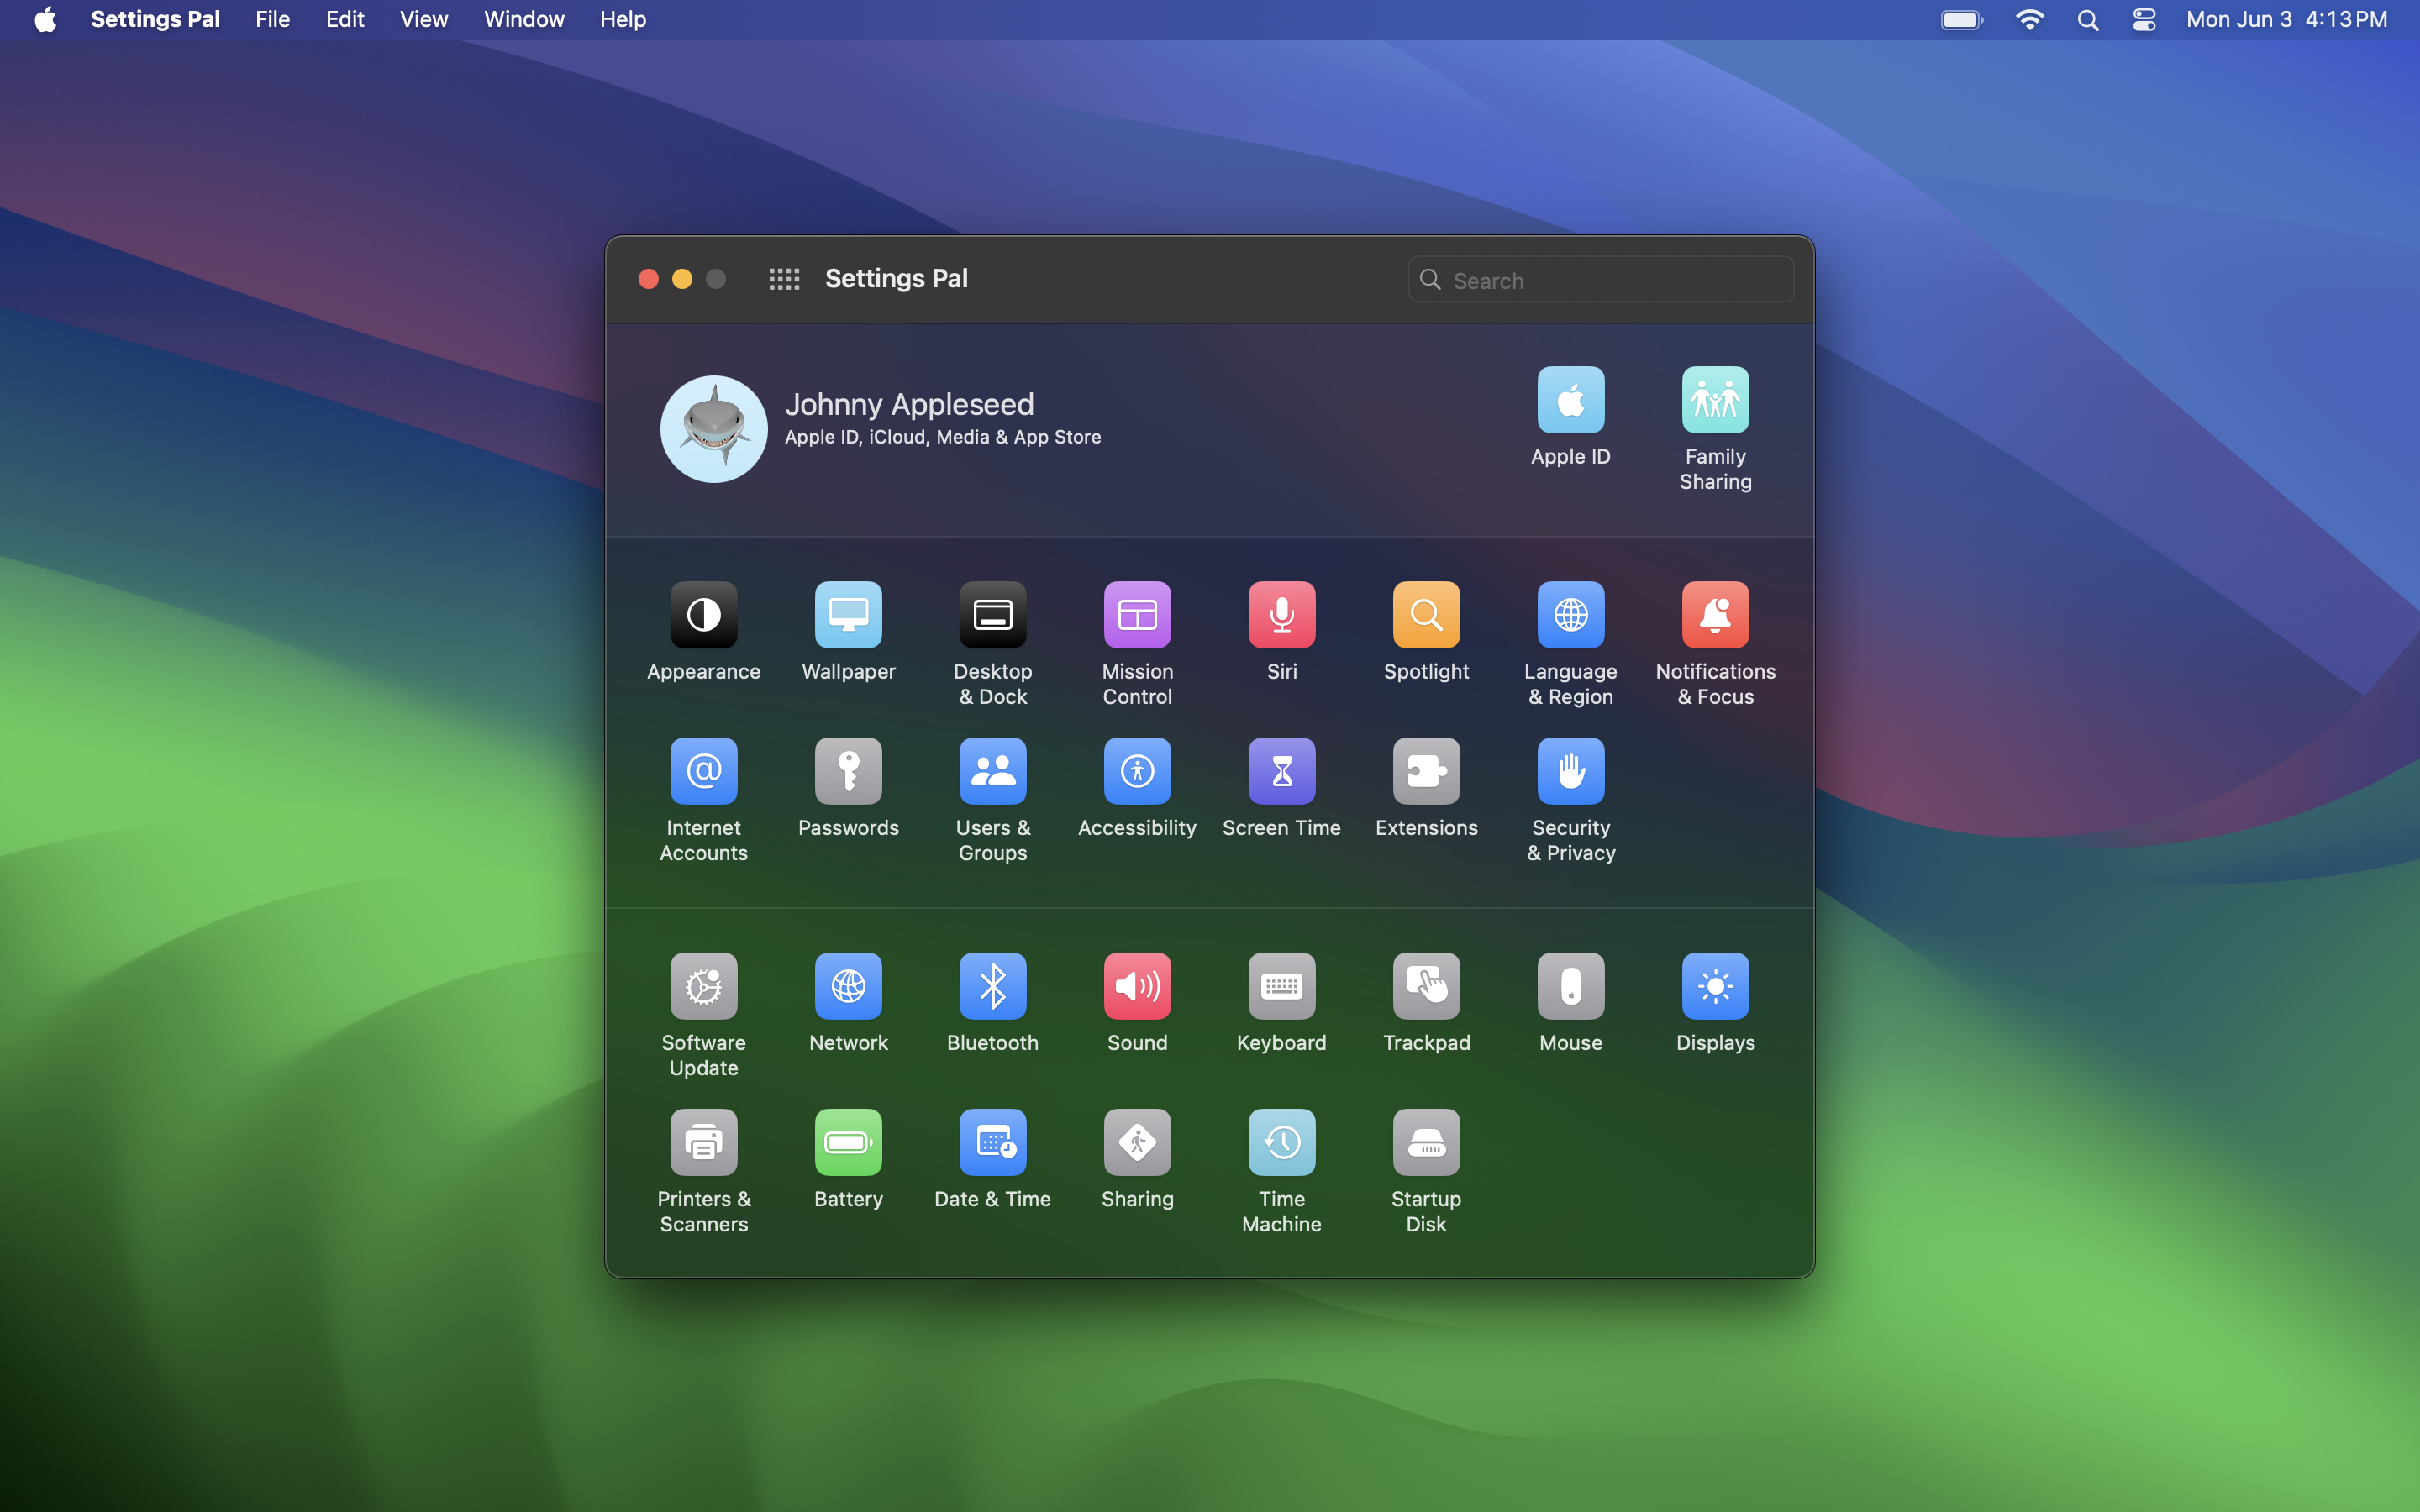2420x1512 pixels.
Task: Click the shark profile avatar
Action: [x=713, y=429]
